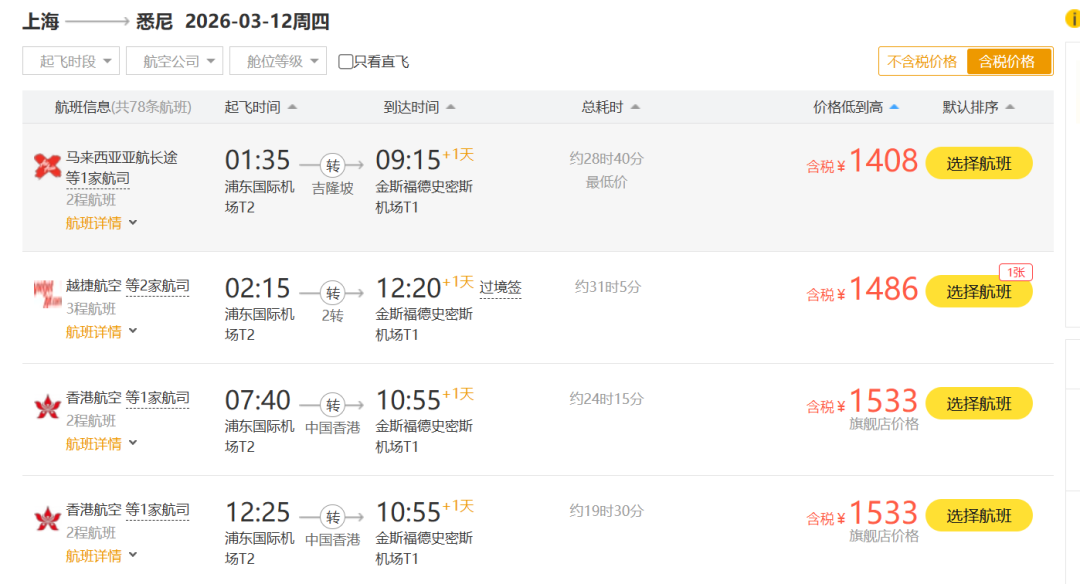Sort flights by total duration arrow
The width and height of the screenshot is (1080, 584).
tap(635, 108)
